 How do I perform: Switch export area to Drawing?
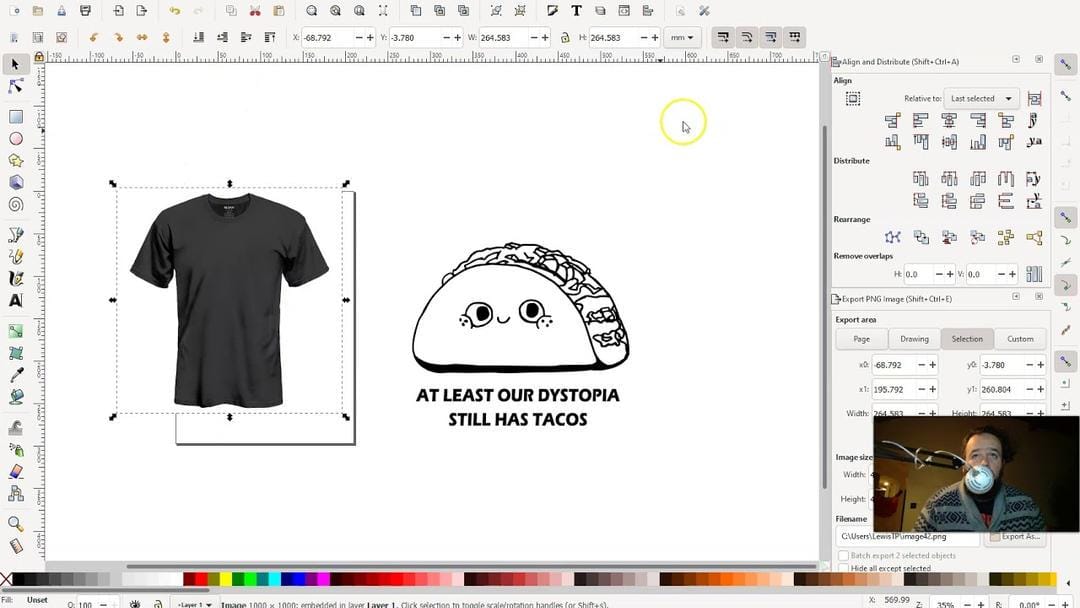click(x=914, y=339)
